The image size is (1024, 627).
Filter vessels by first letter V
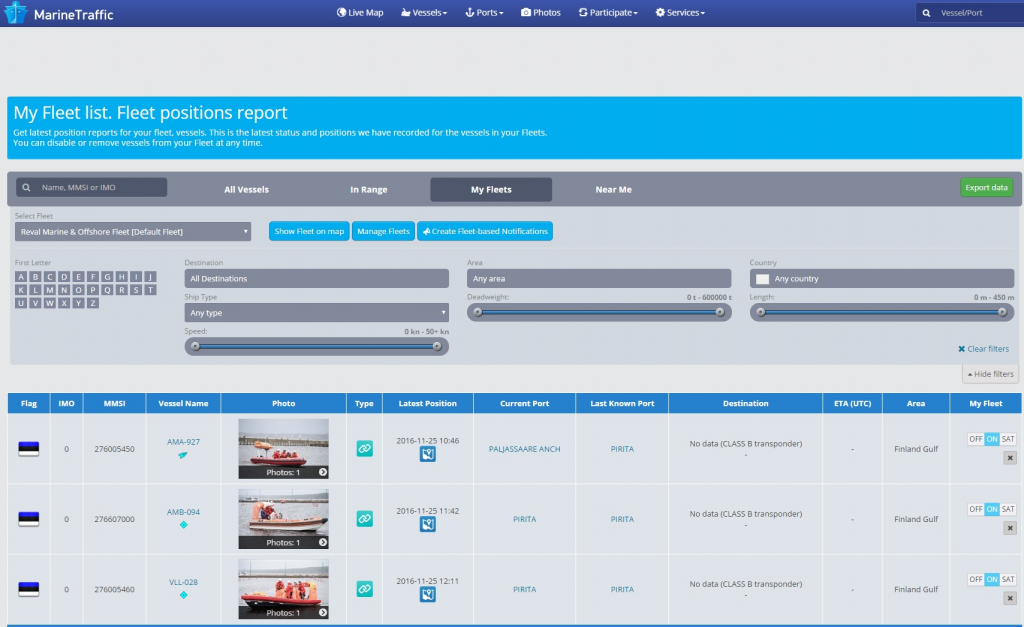click(35, 303)
